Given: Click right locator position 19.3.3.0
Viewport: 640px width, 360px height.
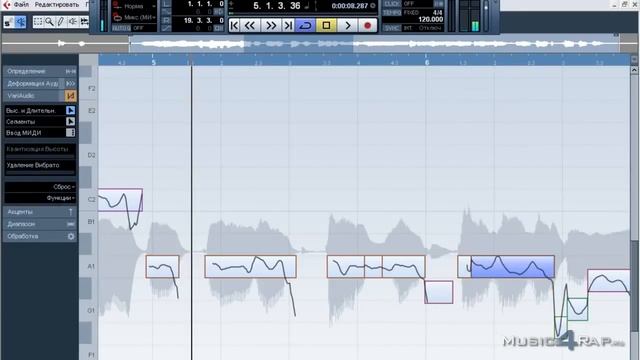Looking at the screenshot, I should coord(203,20).
